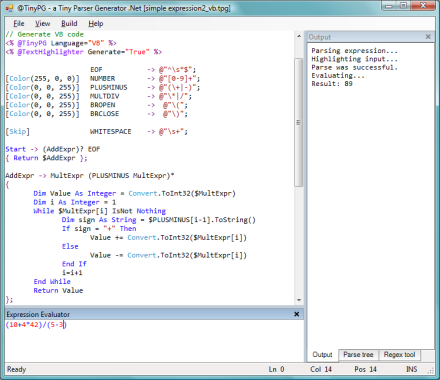Open the View menu
Screen dimensions: 440x380
[43, 24]
